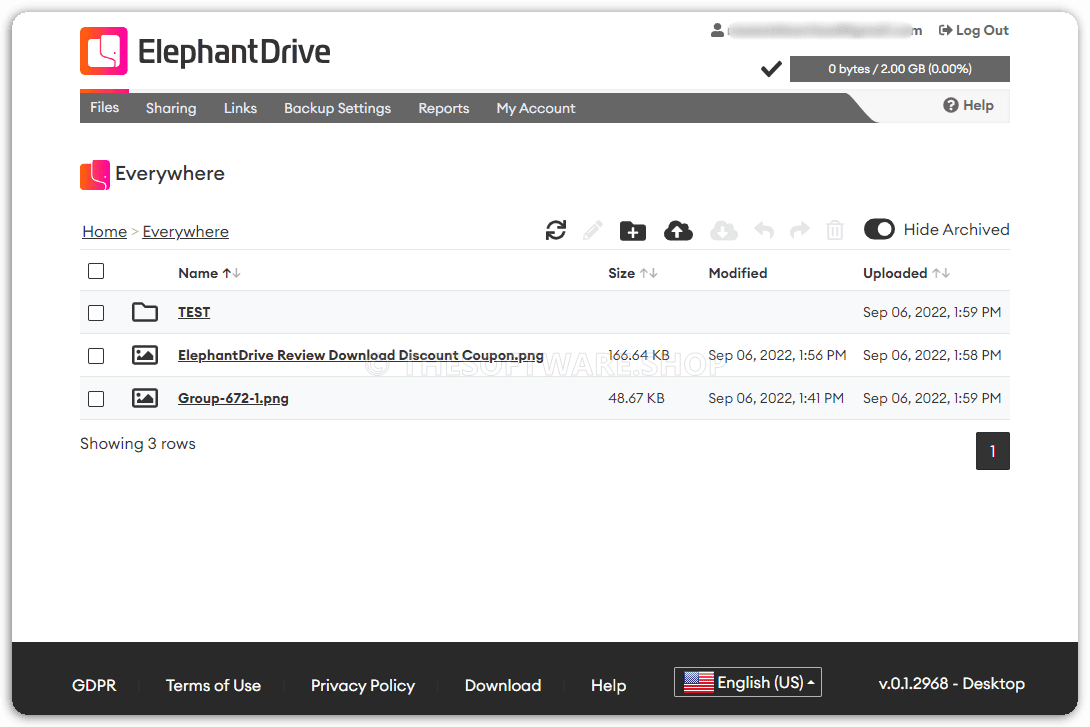Click the Showing 3 rows text
This screenshot has height=727, width=1090.
tap(138, 443)
